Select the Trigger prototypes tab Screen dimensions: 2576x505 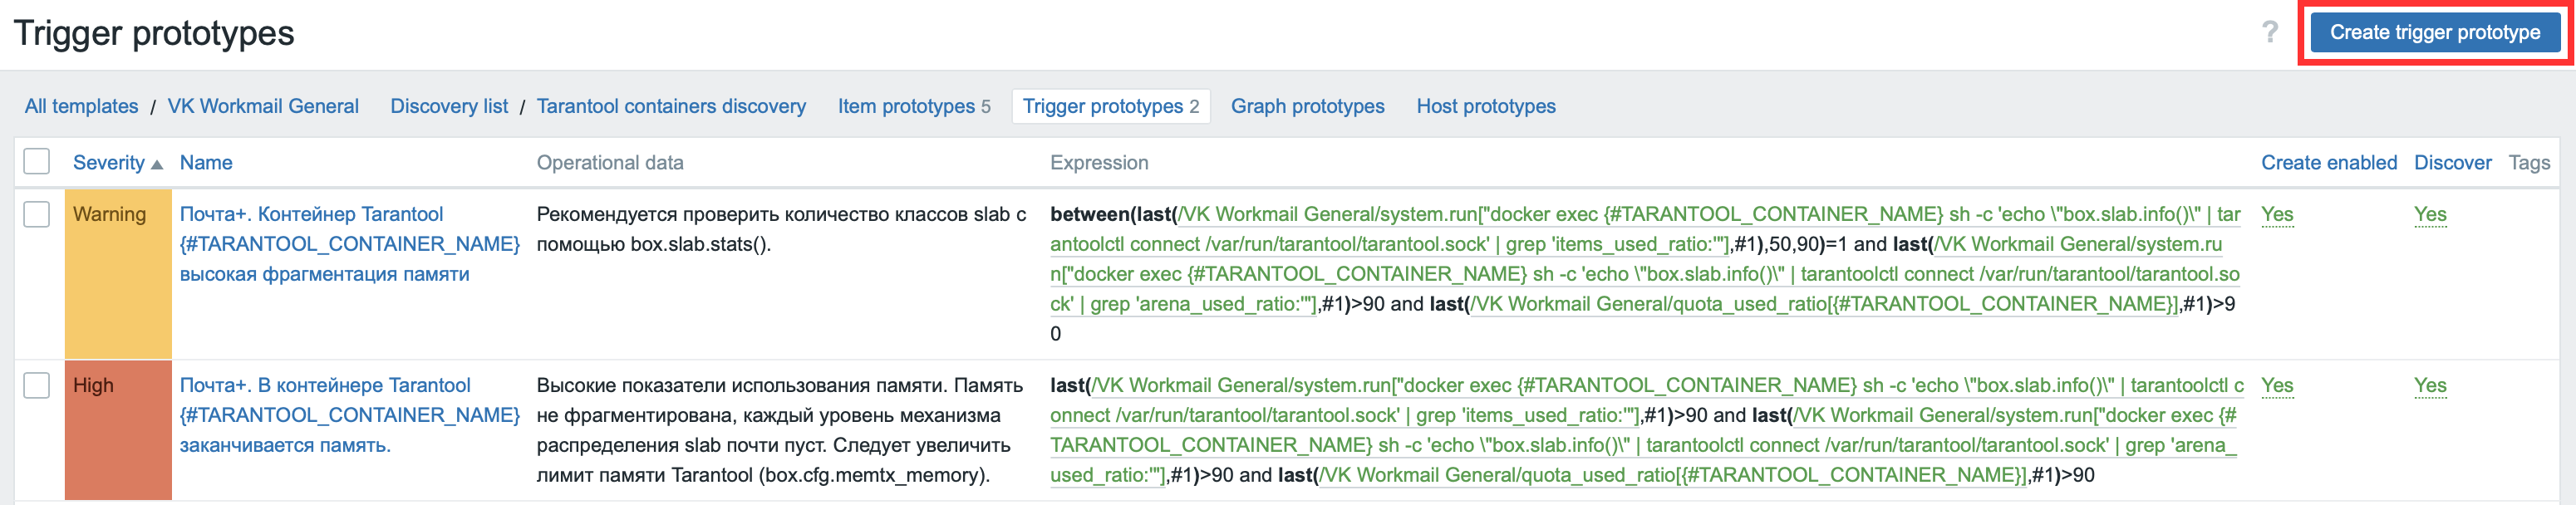[x=1102, y=106]
